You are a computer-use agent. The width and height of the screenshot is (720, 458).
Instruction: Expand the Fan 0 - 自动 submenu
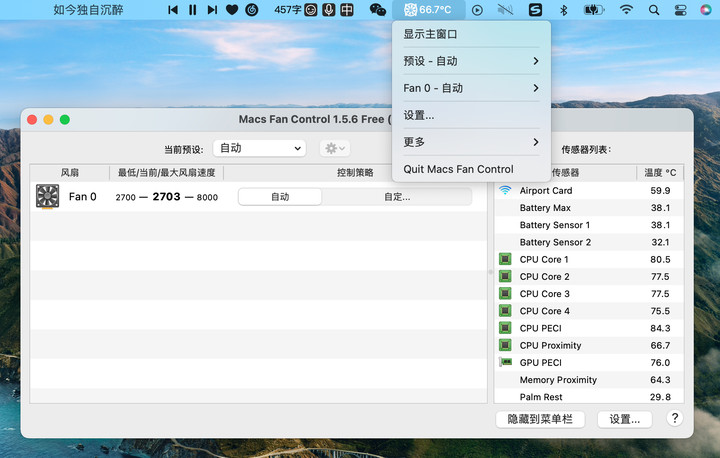pos(471,88)
